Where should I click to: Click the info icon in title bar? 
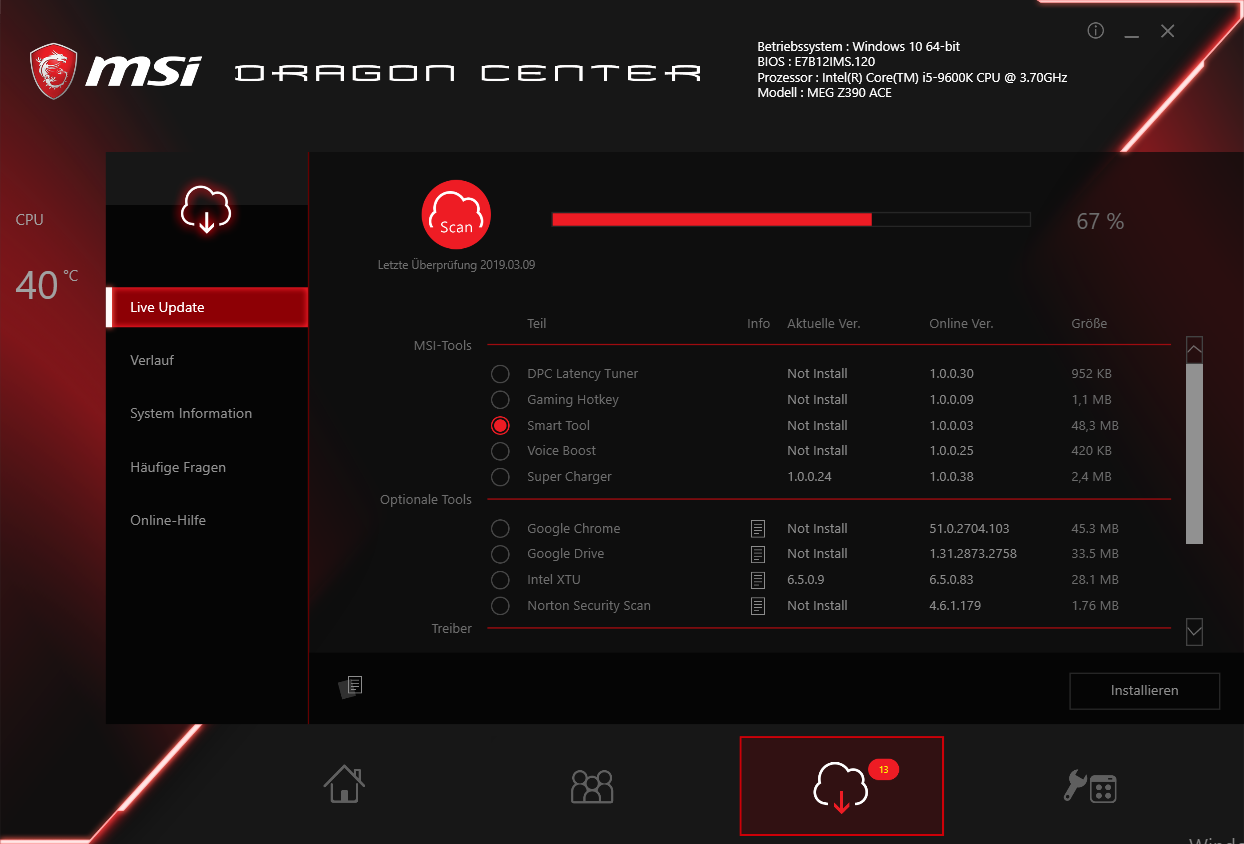(x=1095, y=31)
